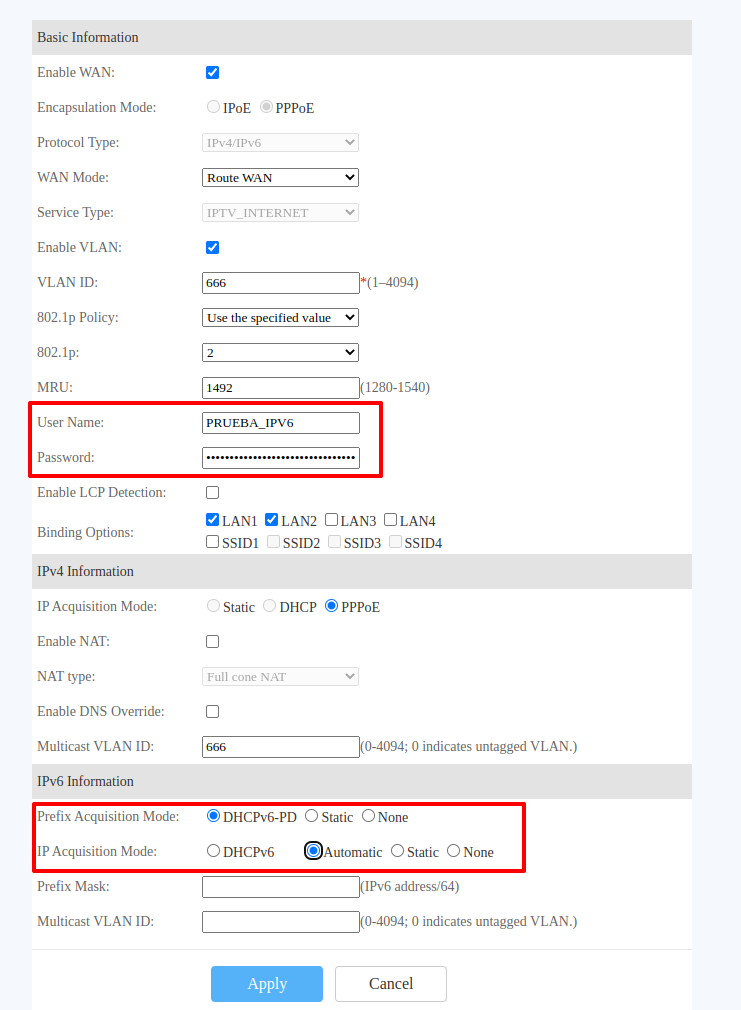
Task: Select Static for Prefix Acquisition Mode
Action: [x=312, y=816]
